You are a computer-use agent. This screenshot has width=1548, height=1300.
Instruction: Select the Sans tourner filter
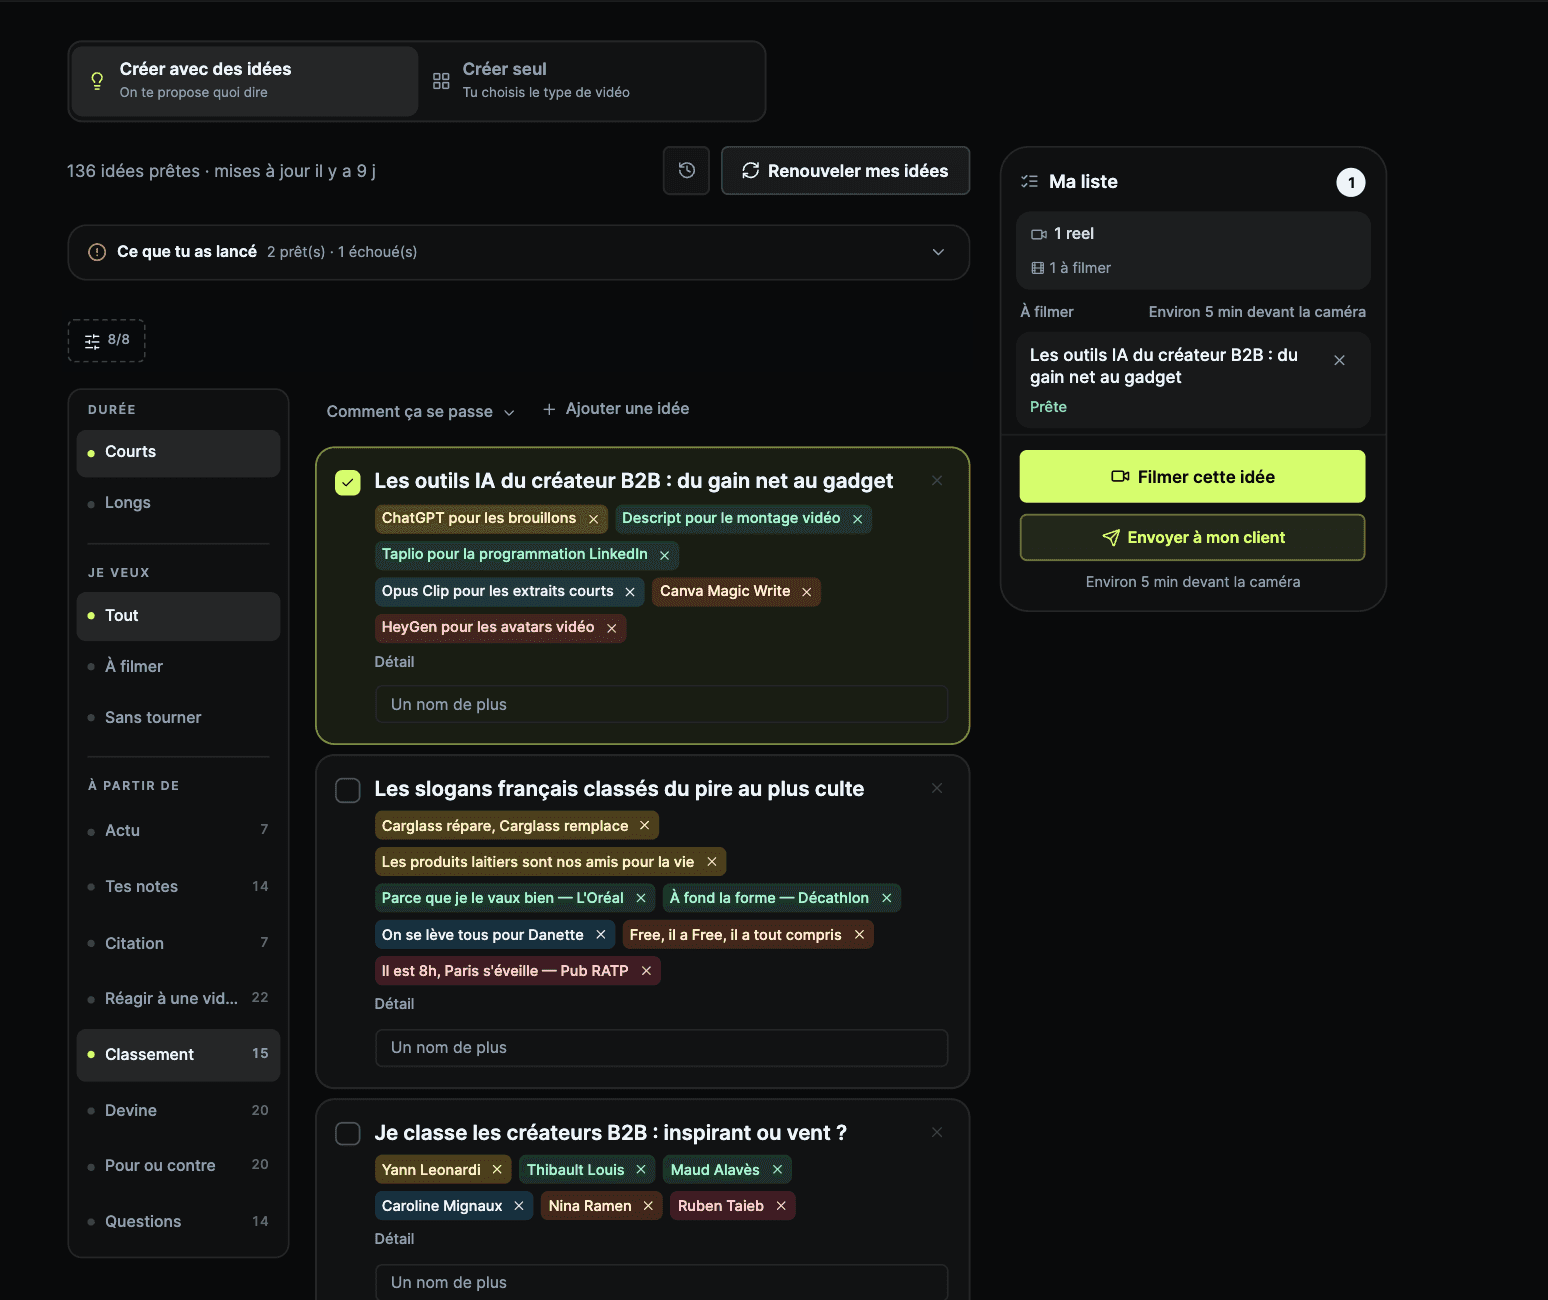point(178,717)
